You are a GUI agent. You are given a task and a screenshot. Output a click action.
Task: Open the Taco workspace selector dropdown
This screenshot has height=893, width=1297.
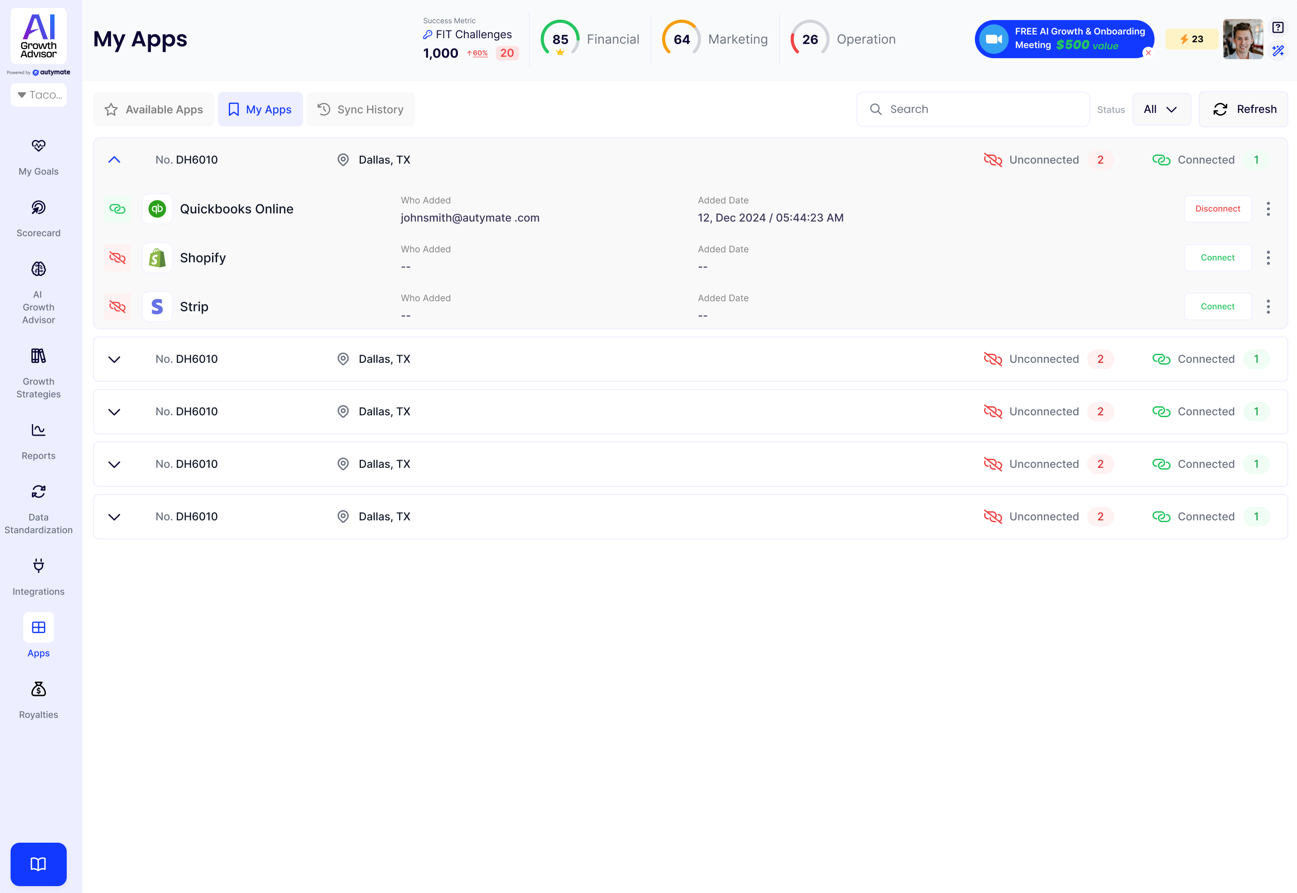[38, 95]
